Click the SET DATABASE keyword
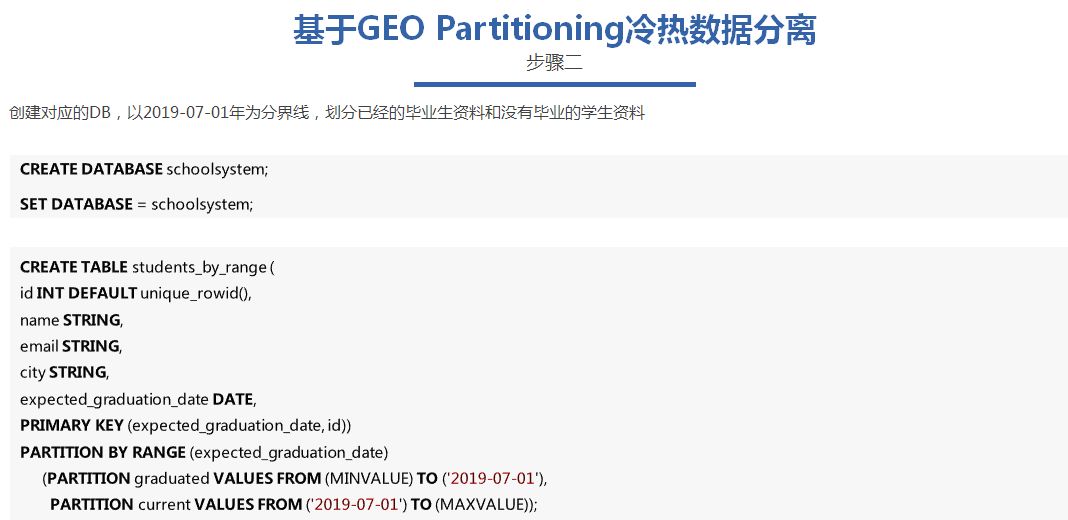The width and height of the screenshot is (1068, 520). click(x=76, y=204)
